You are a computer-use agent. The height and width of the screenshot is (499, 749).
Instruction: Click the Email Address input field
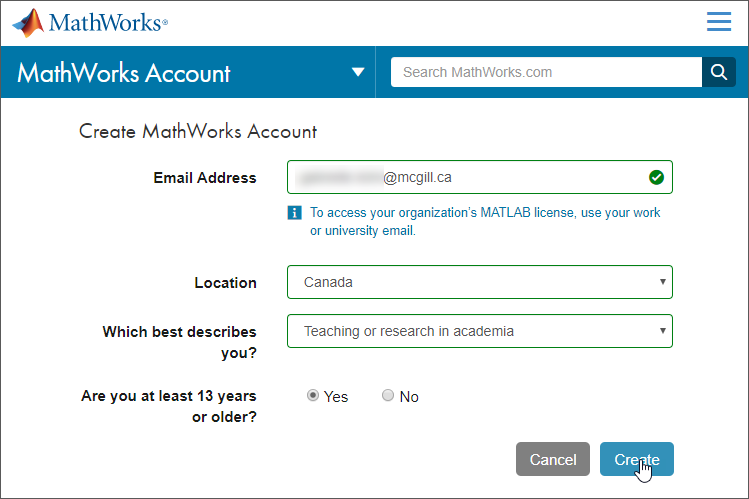480,177
